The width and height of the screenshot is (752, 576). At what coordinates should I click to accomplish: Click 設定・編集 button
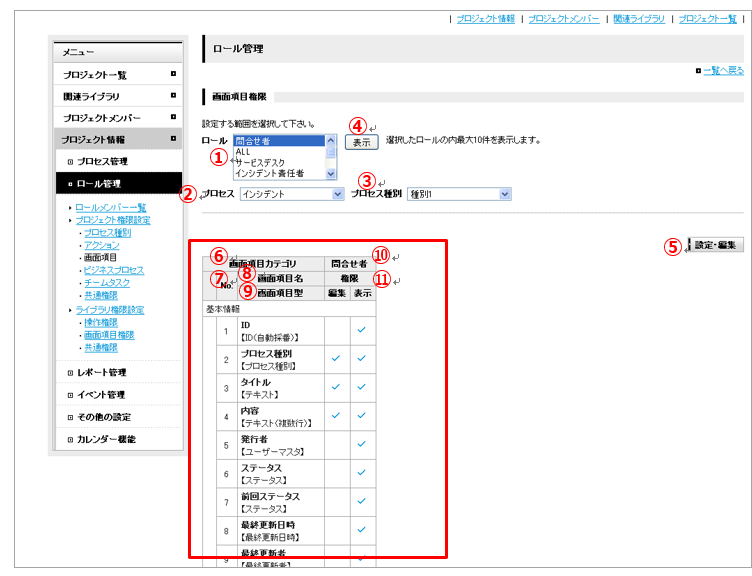tap(715, 245)
